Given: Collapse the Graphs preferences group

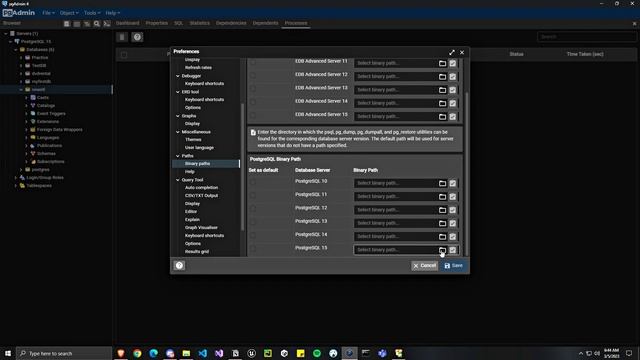Looking at the screenshot, I should (178, 116).
